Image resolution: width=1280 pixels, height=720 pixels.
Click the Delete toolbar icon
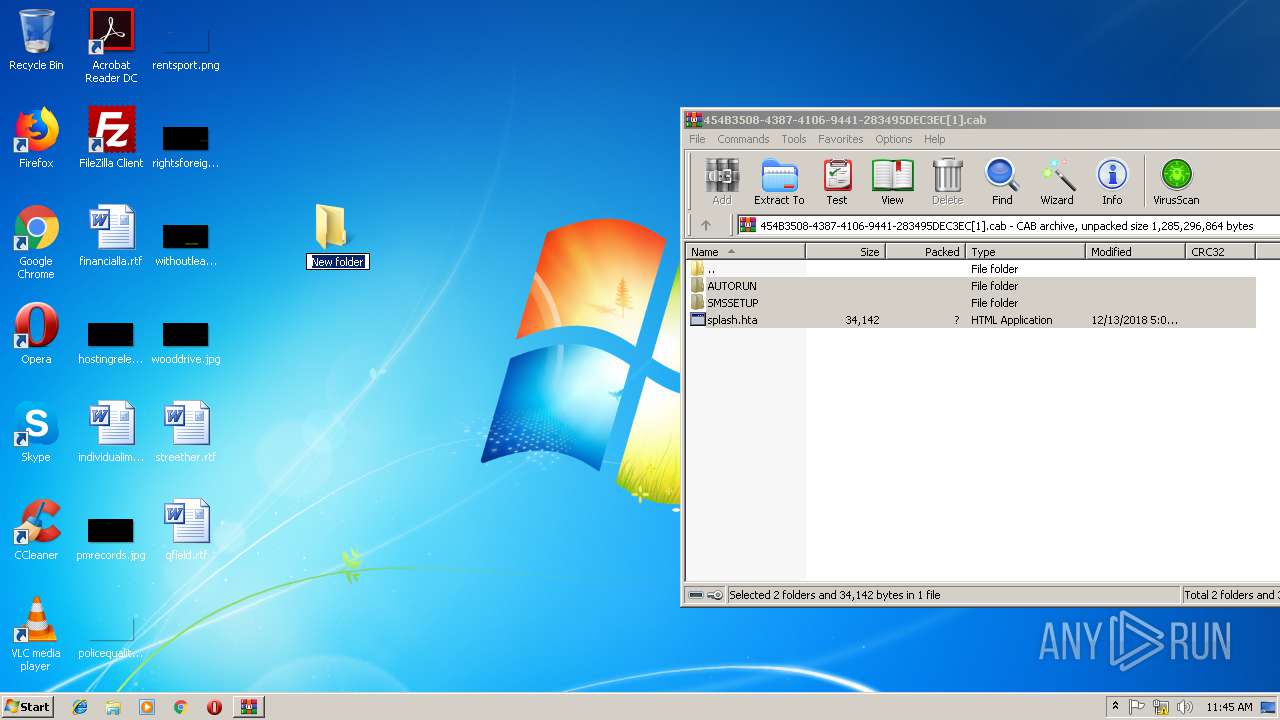(x=947, y=181)
